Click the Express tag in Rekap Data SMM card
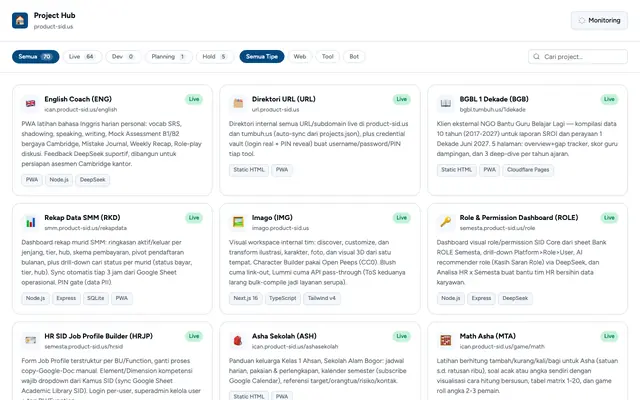This screenshot has height=400, width=640. pyautogui.click(x=66, y=298)
